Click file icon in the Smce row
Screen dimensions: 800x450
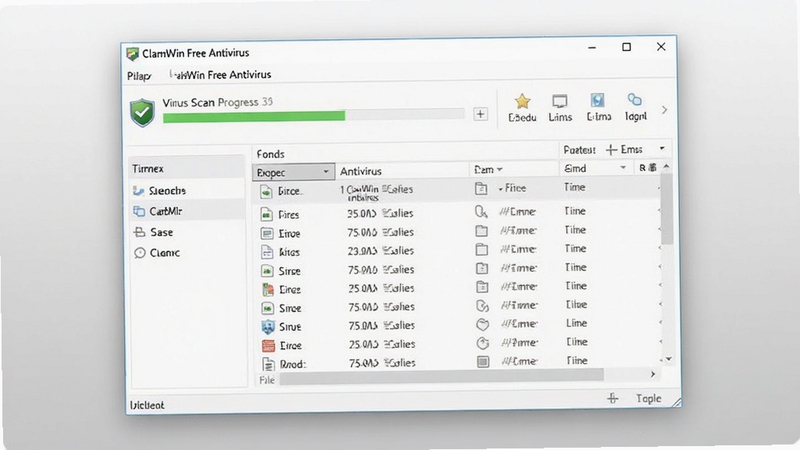267,308
